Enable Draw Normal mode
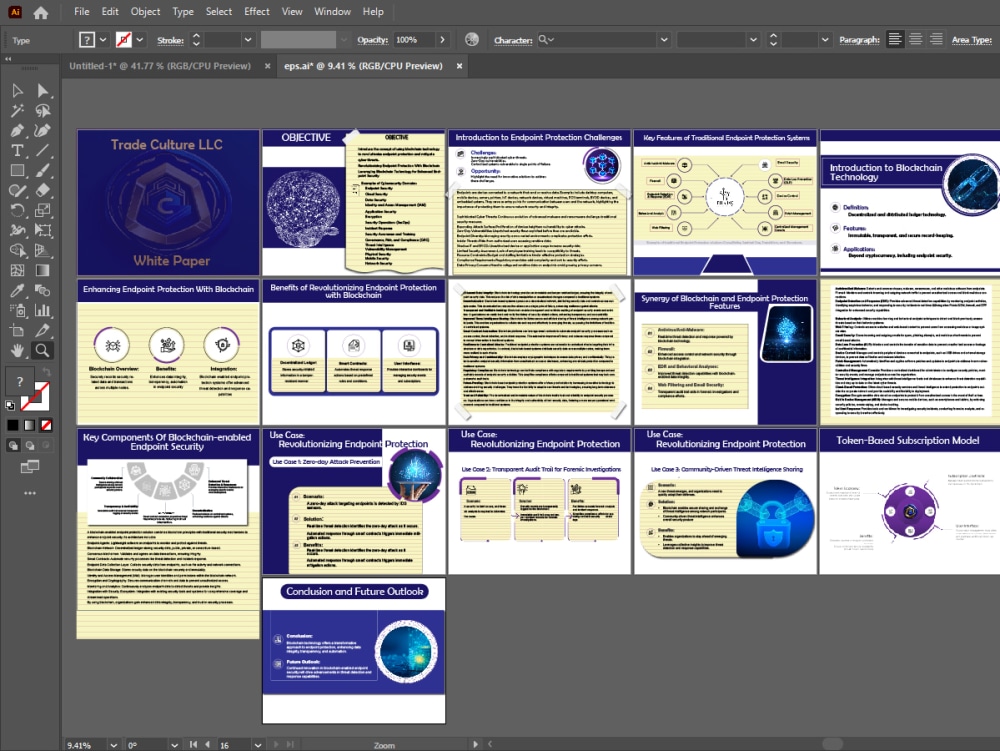This screenshot has height=751, width=1000. coord(13,446)
